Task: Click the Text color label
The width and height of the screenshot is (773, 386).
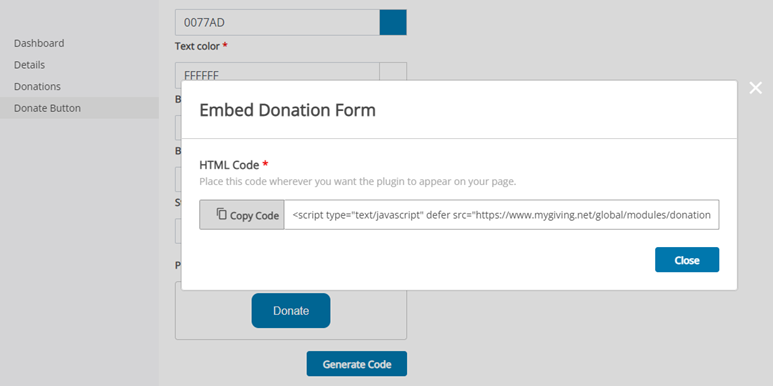Action: point(197,46)
